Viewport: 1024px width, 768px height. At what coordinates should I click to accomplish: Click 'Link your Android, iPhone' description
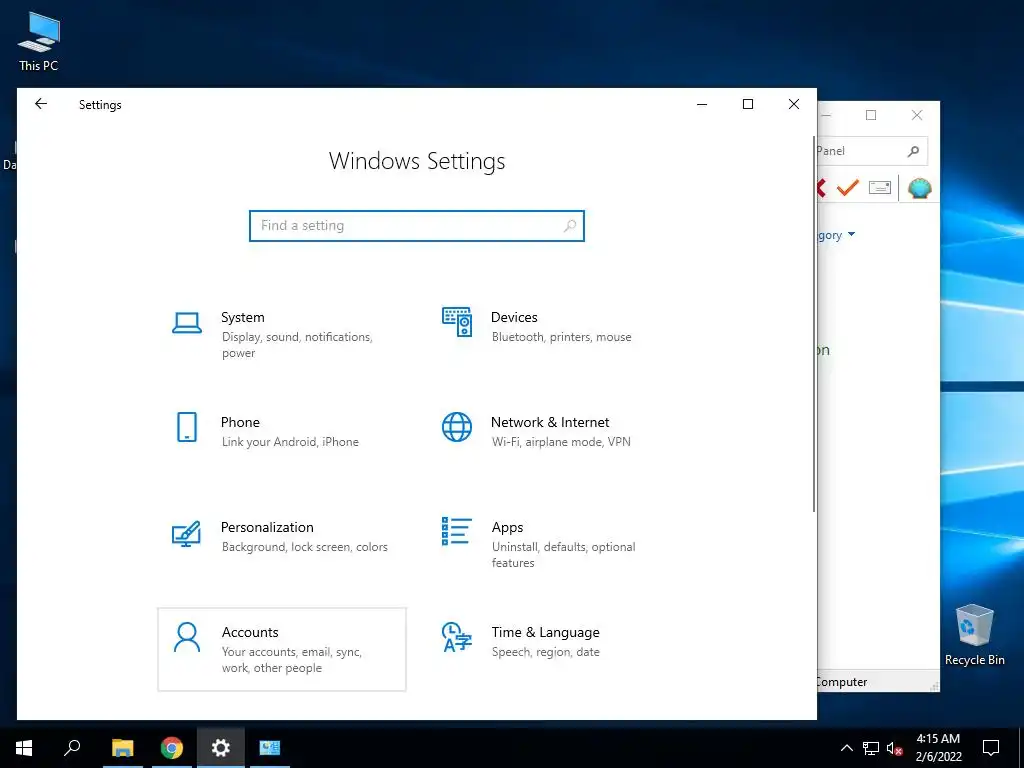pos(290,442)
